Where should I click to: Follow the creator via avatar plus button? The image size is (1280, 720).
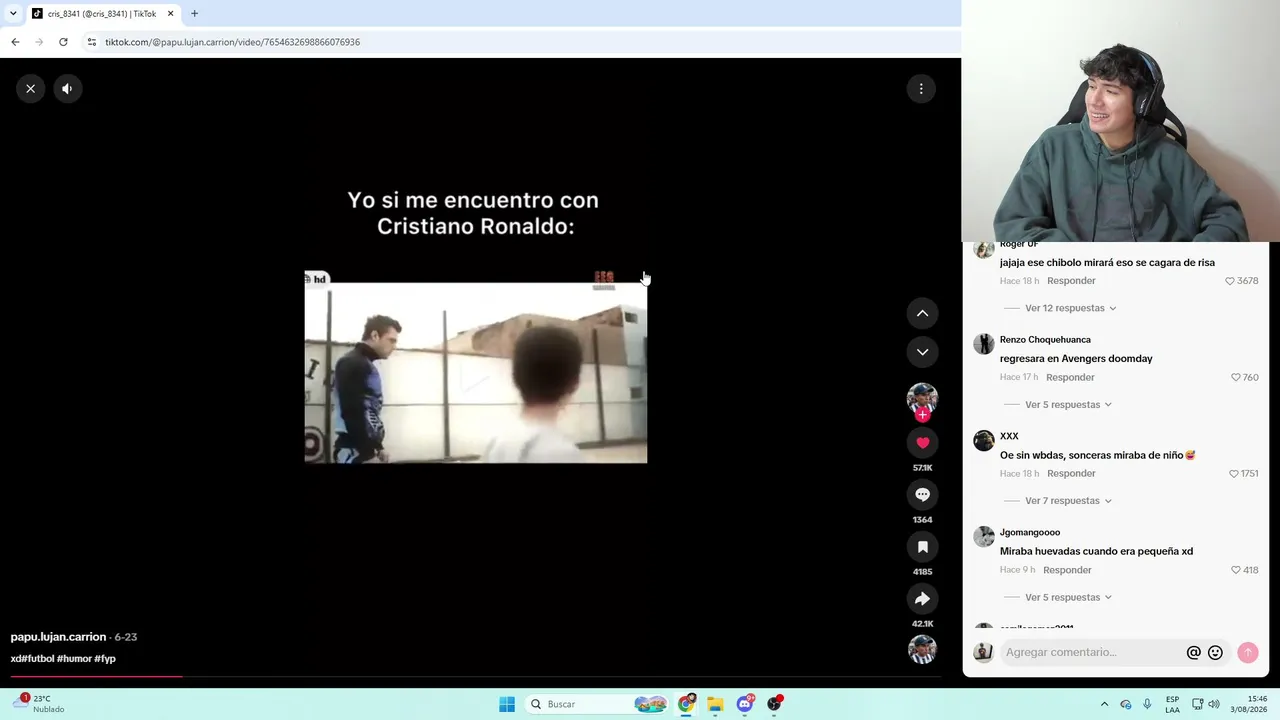click(922, 414)
